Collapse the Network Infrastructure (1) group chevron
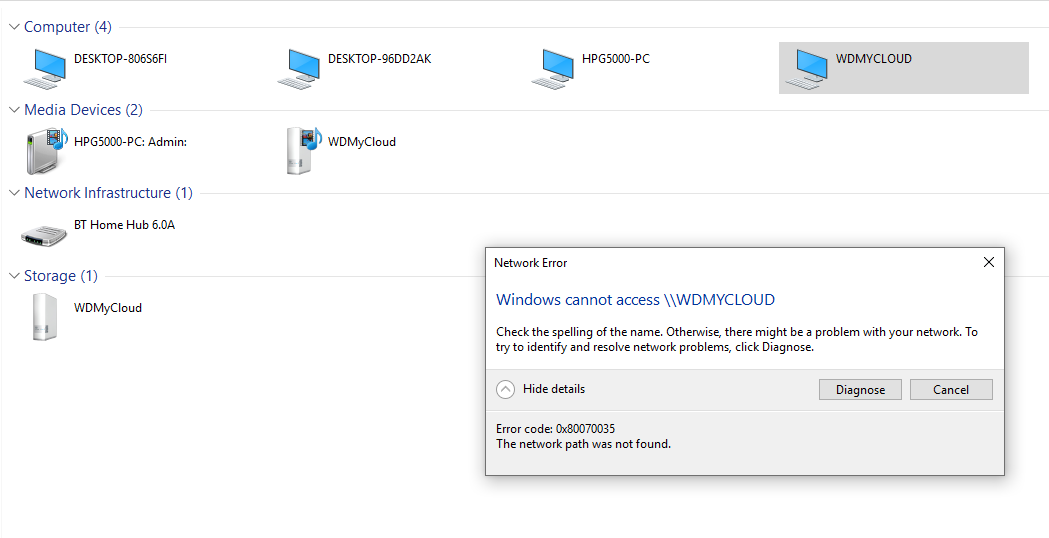The width and height of the screenshot is (1049, 538). click(x=14, y=193)
